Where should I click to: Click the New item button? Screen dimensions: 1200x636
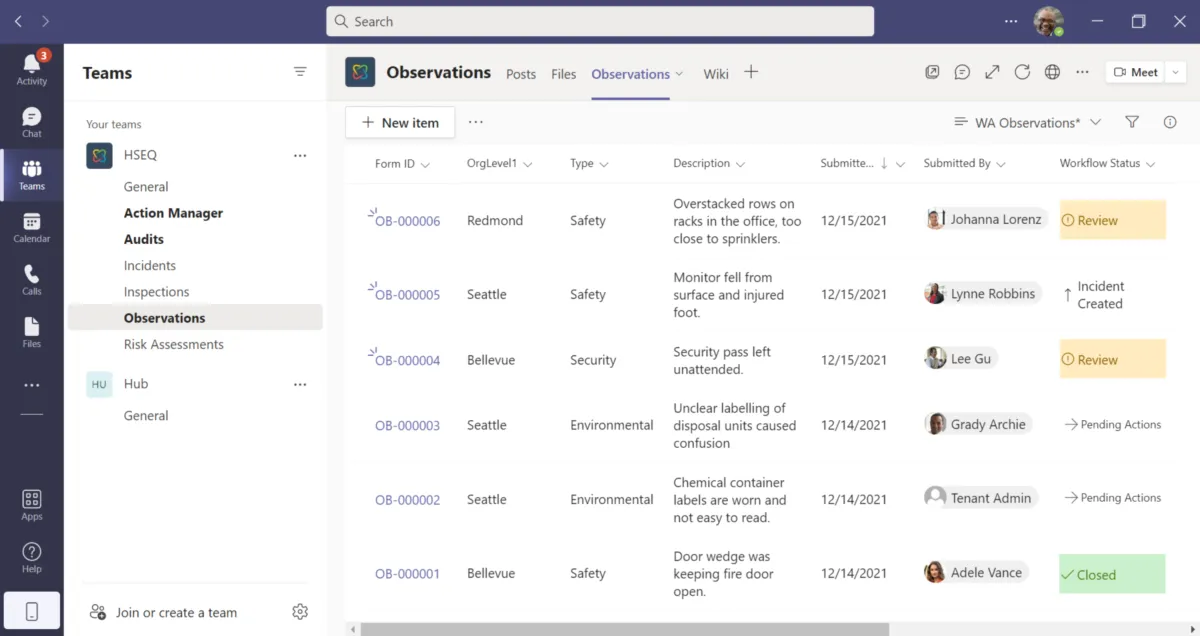pyautogui.click(x=400, y=122)
